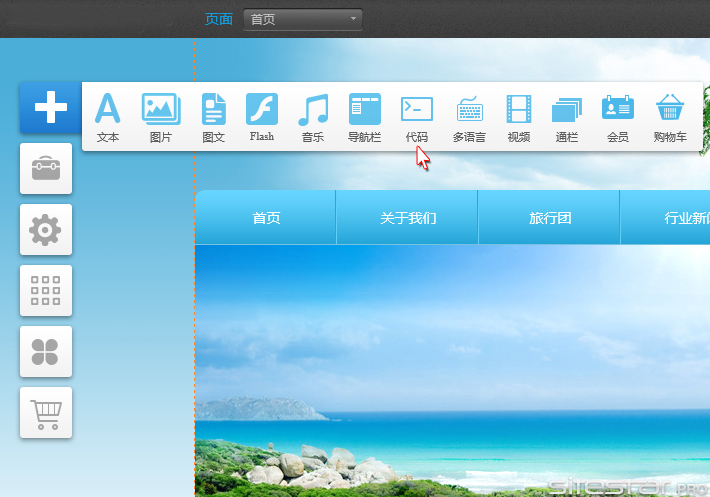This screenshot has height=497, width=710.
Task: Click the 首页 navigation menu item
Action: pos(266,218)
